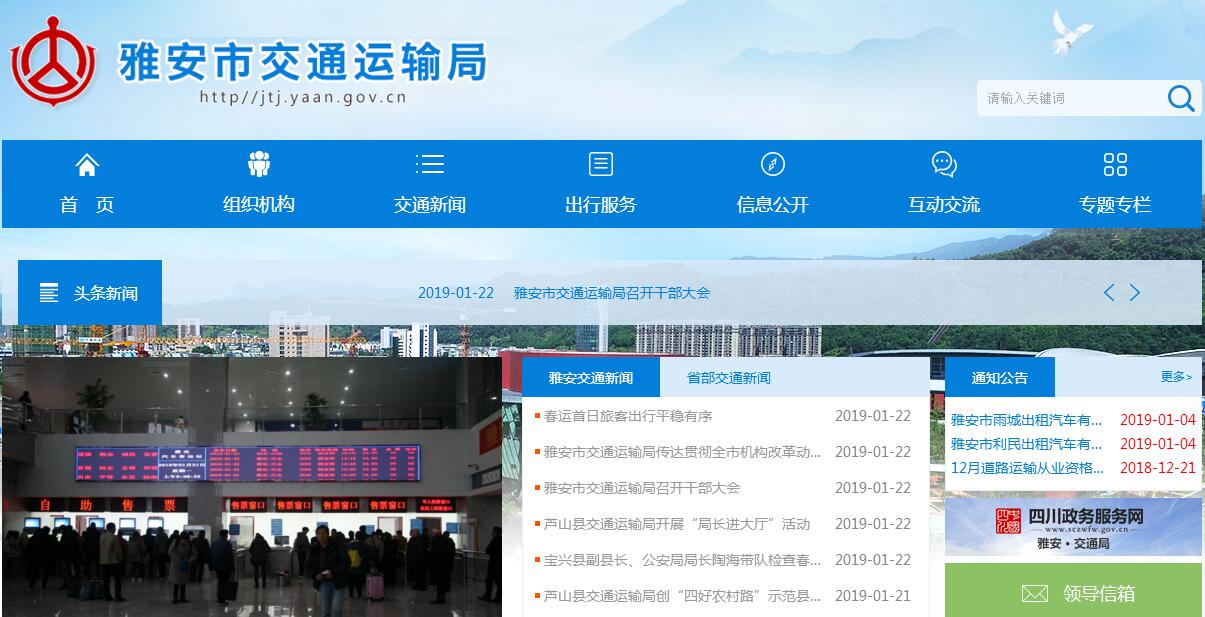1205x617 pixels.
Task: Show previous headline with left arrow
Action: [1108, 292]
